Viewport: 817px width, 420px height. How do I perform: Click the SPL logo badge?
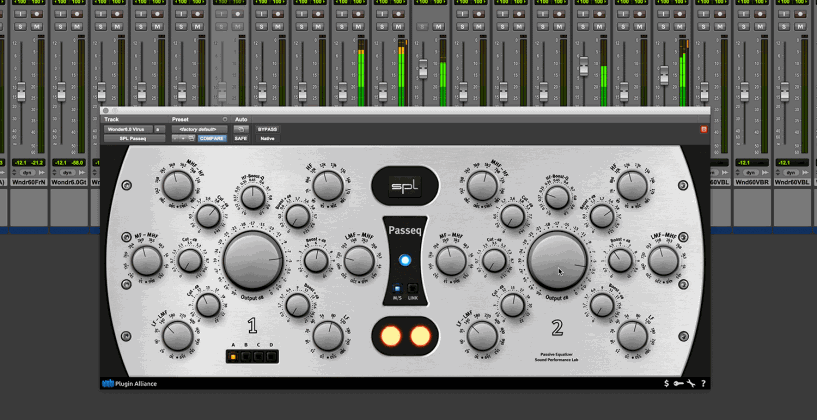pyautogui.click(x=405, y=187)
